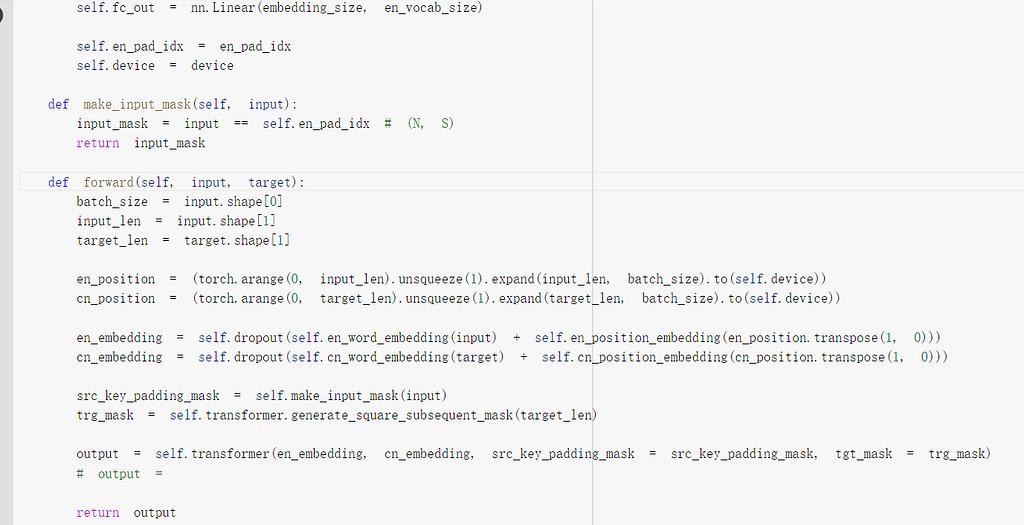The height and width of the screenshot is (525, 1024).
Task: Click "en_position" variable being assigned
Action: [x=116, y=279]
